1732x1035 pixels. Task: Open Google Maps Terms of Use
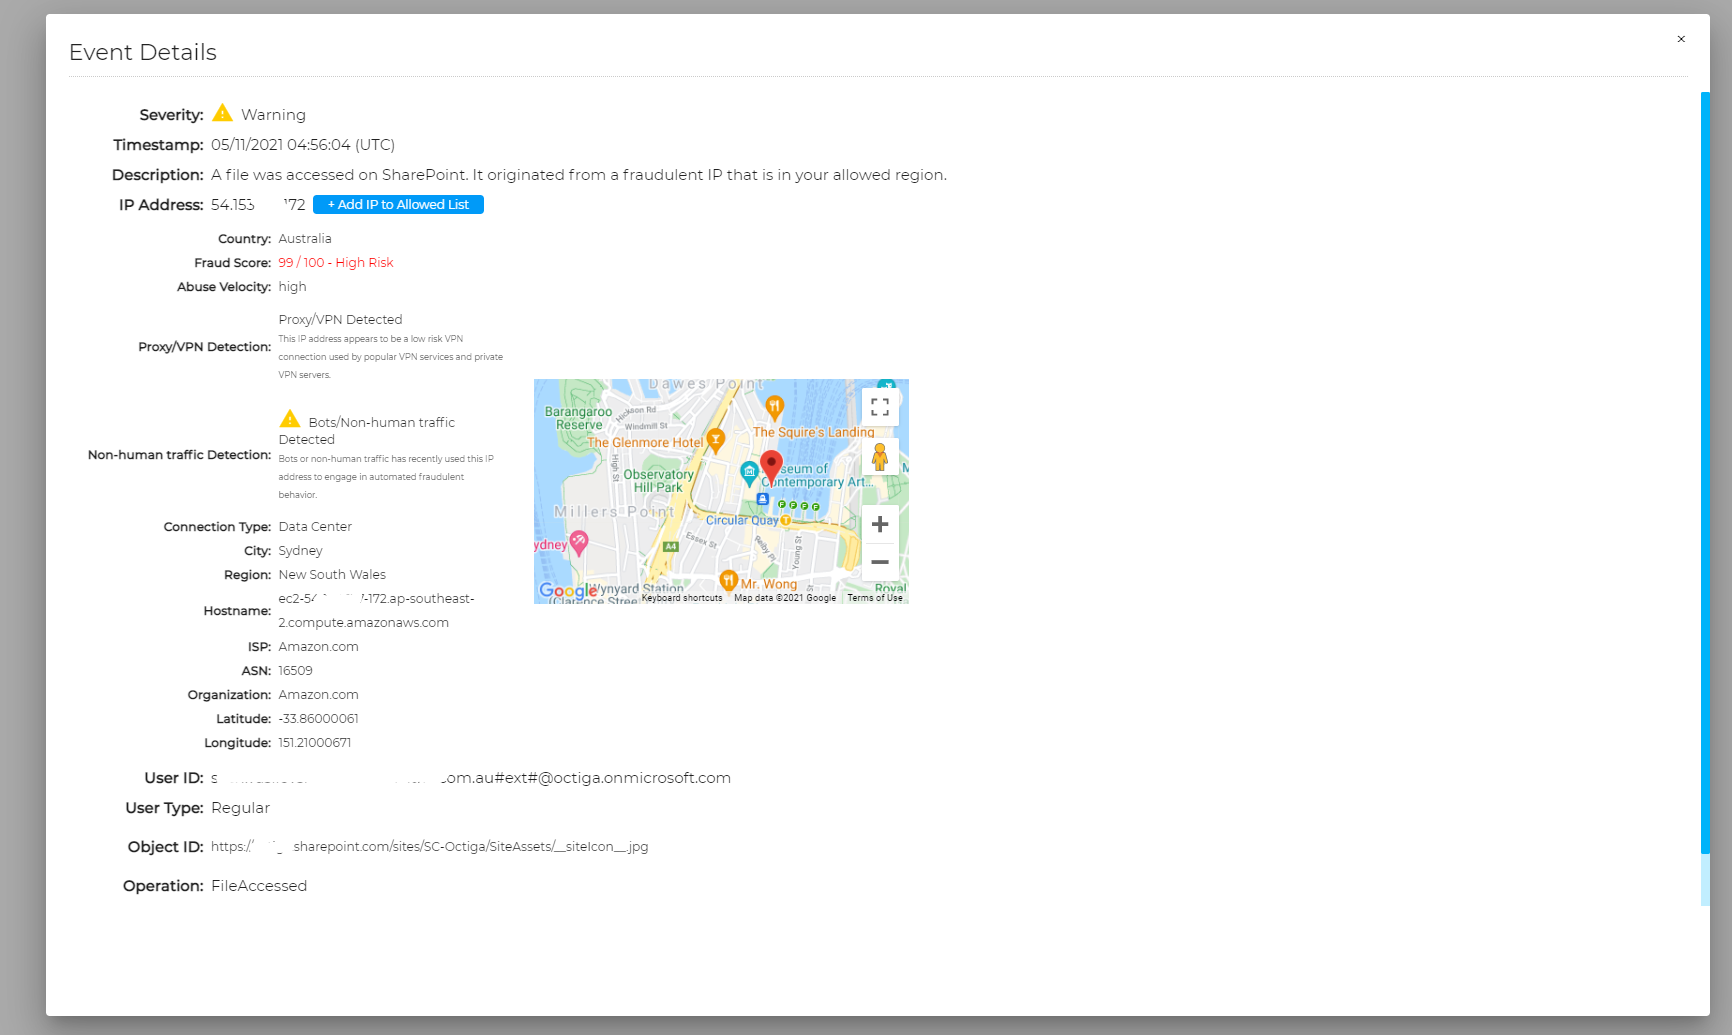pyautogui.click(x=875, y=596)
